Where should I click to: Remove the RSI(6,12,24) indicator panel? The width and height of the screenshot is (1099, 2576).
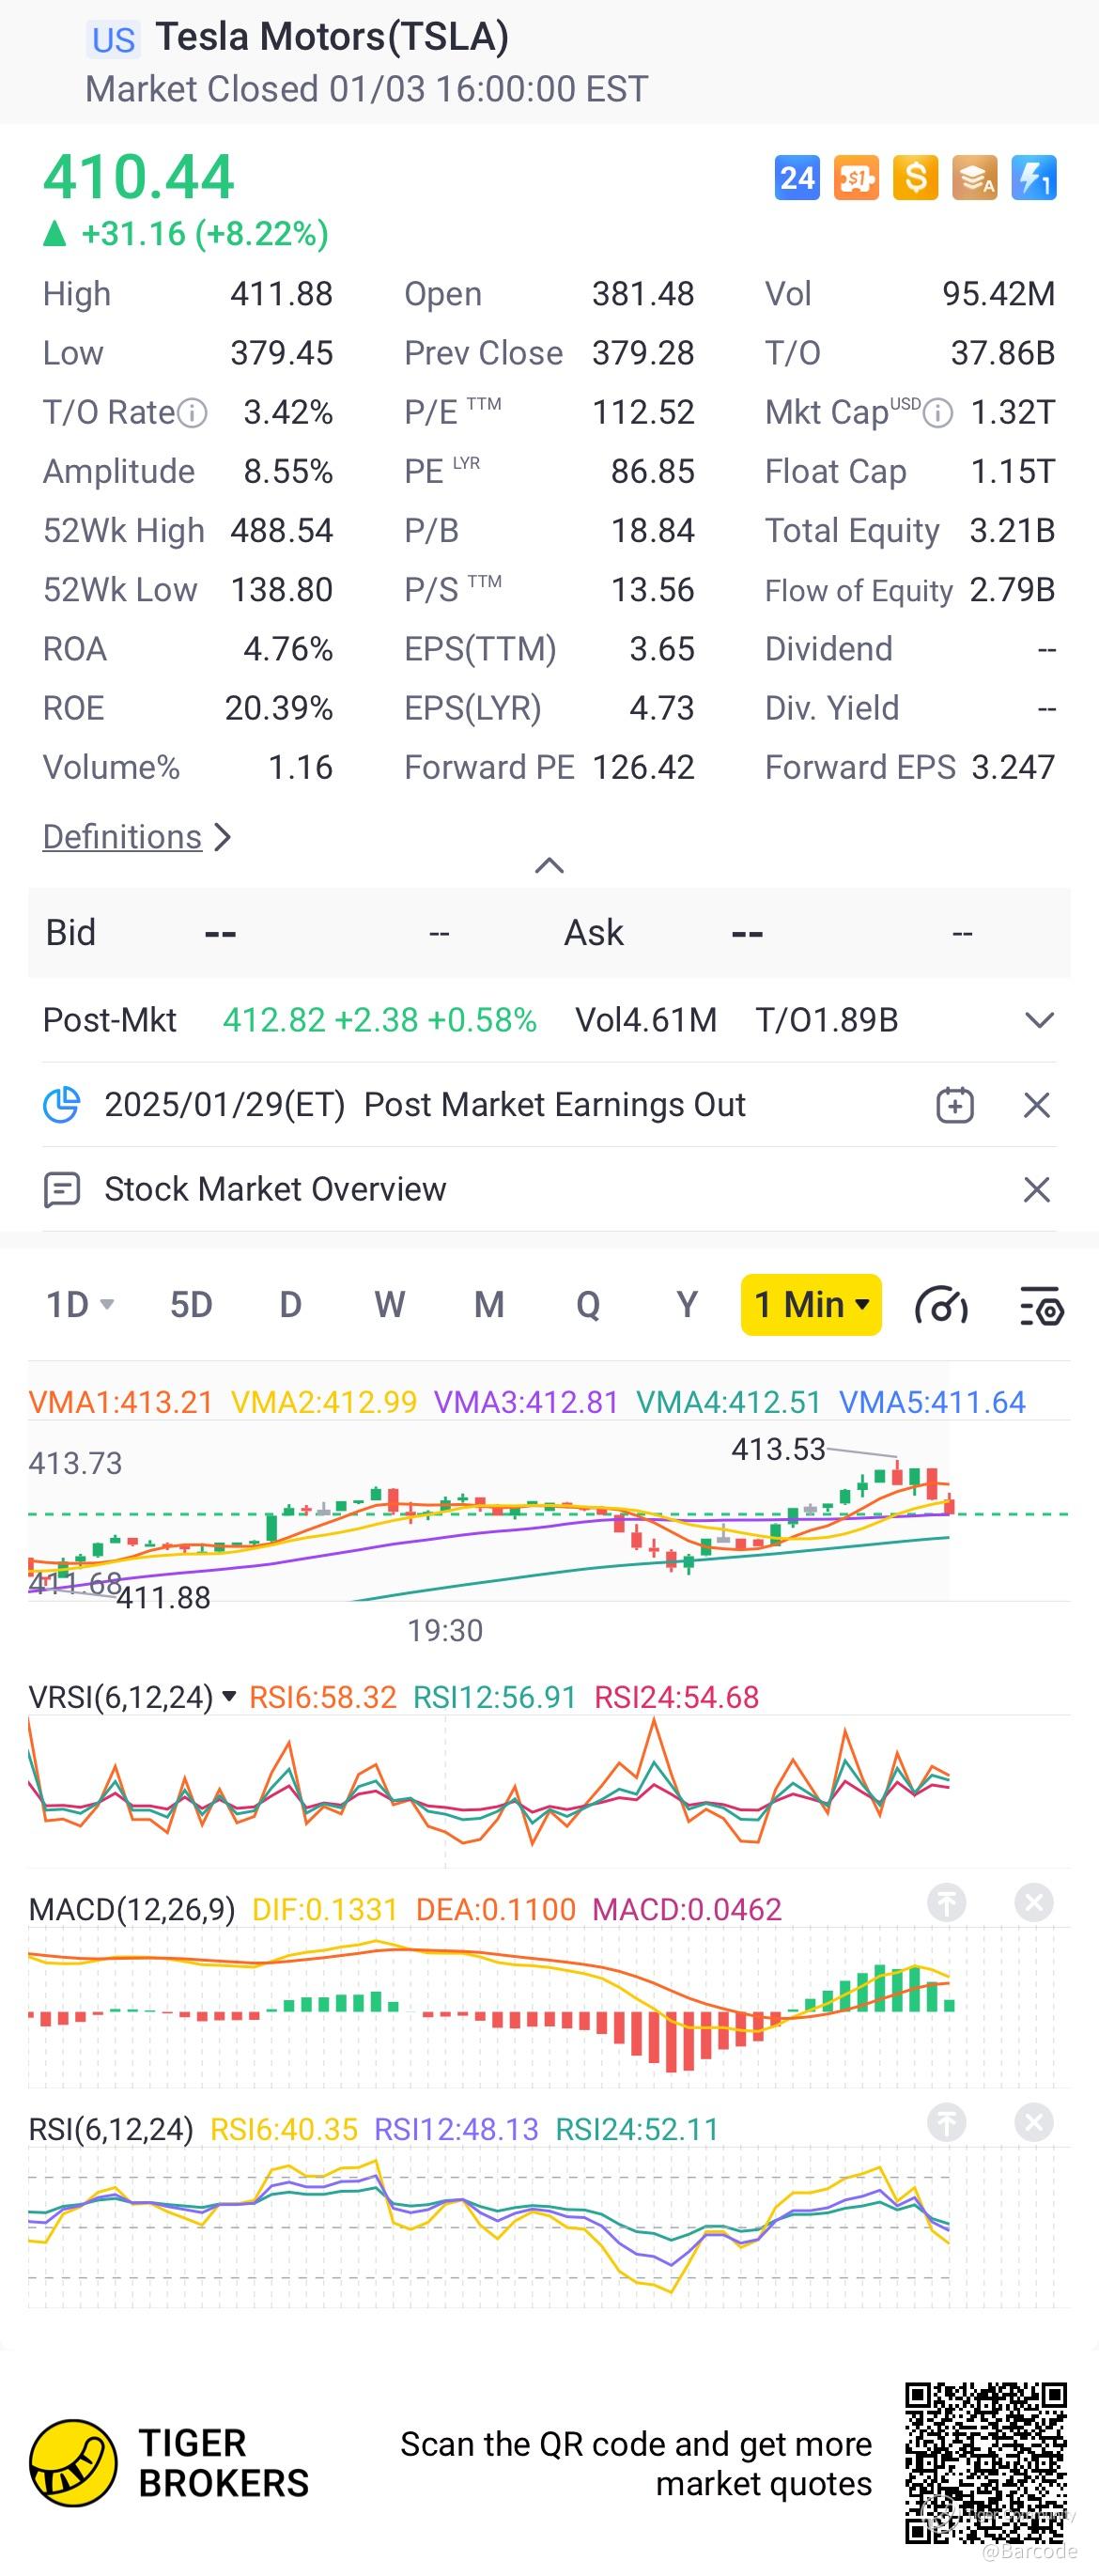point(1034,2121)
